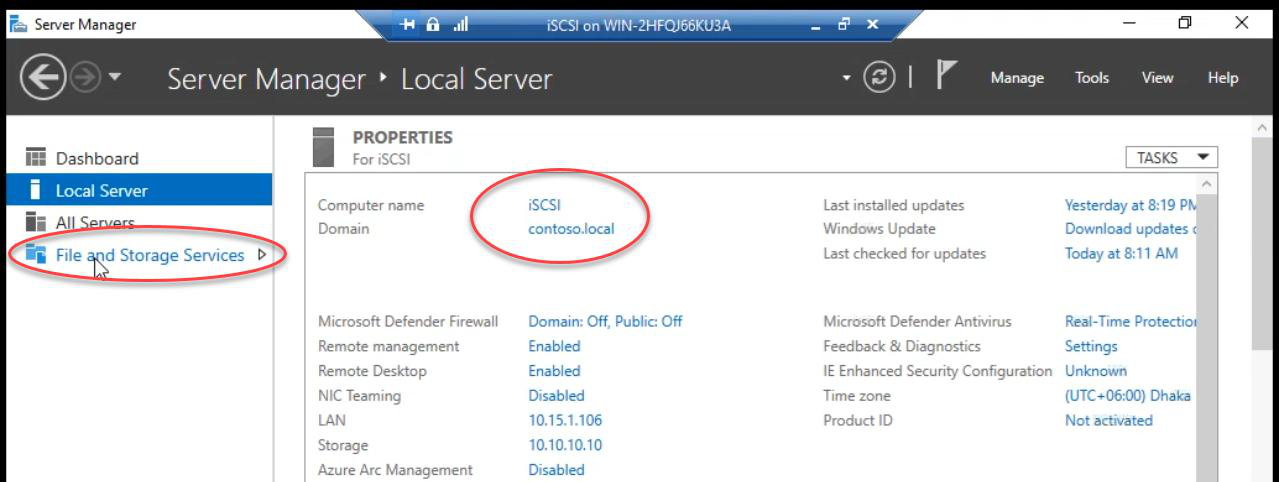
Task: Open the View menu
Action: click(x=1157, y=78)
